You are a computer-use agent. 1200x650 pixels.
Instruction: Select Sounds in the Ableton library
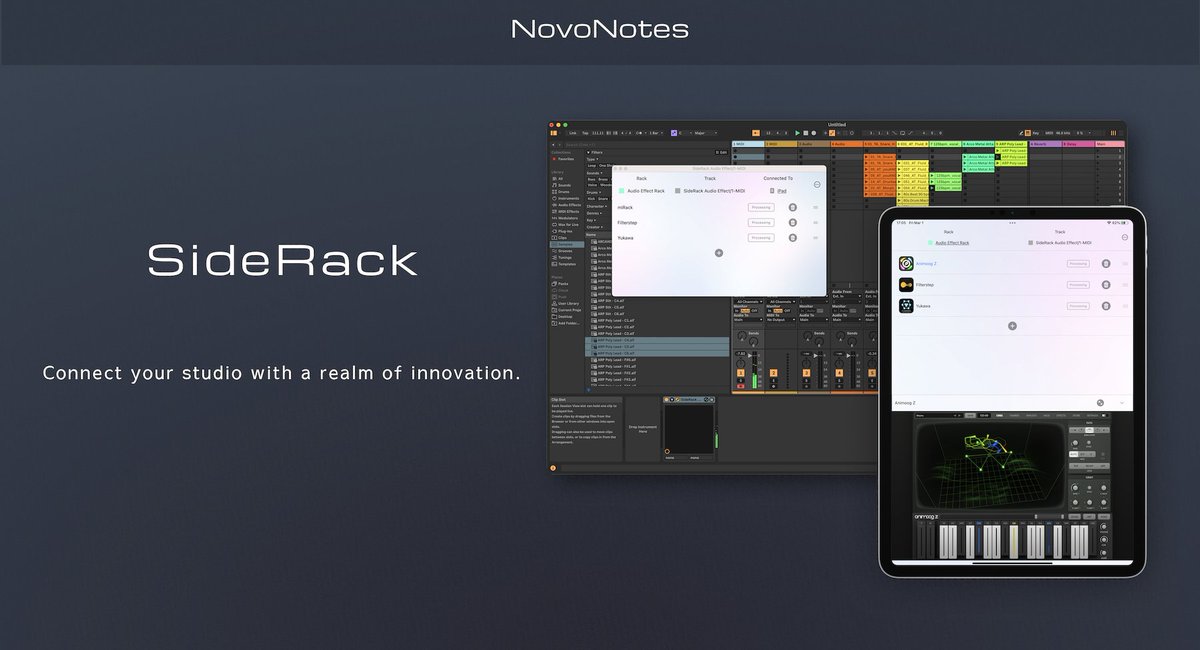pos(563,185)
